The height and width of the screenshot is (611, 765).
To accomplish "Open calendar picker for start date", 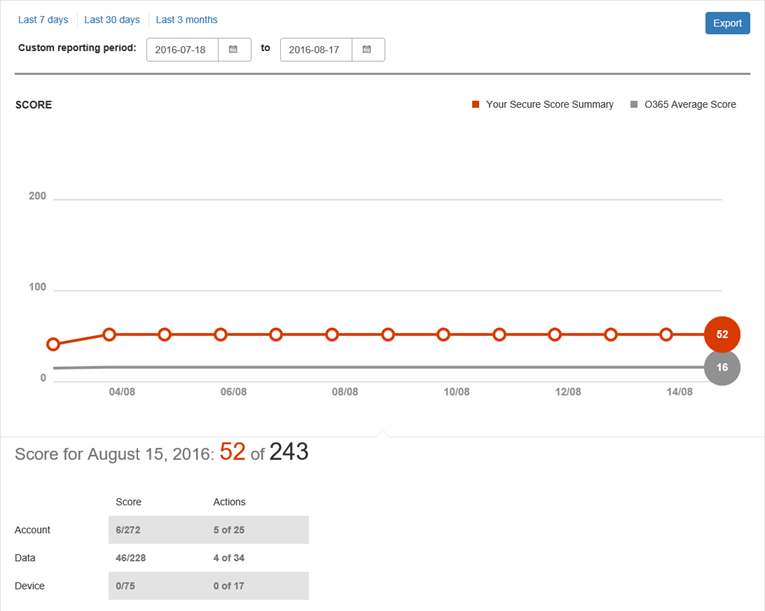I will point(233,50).
